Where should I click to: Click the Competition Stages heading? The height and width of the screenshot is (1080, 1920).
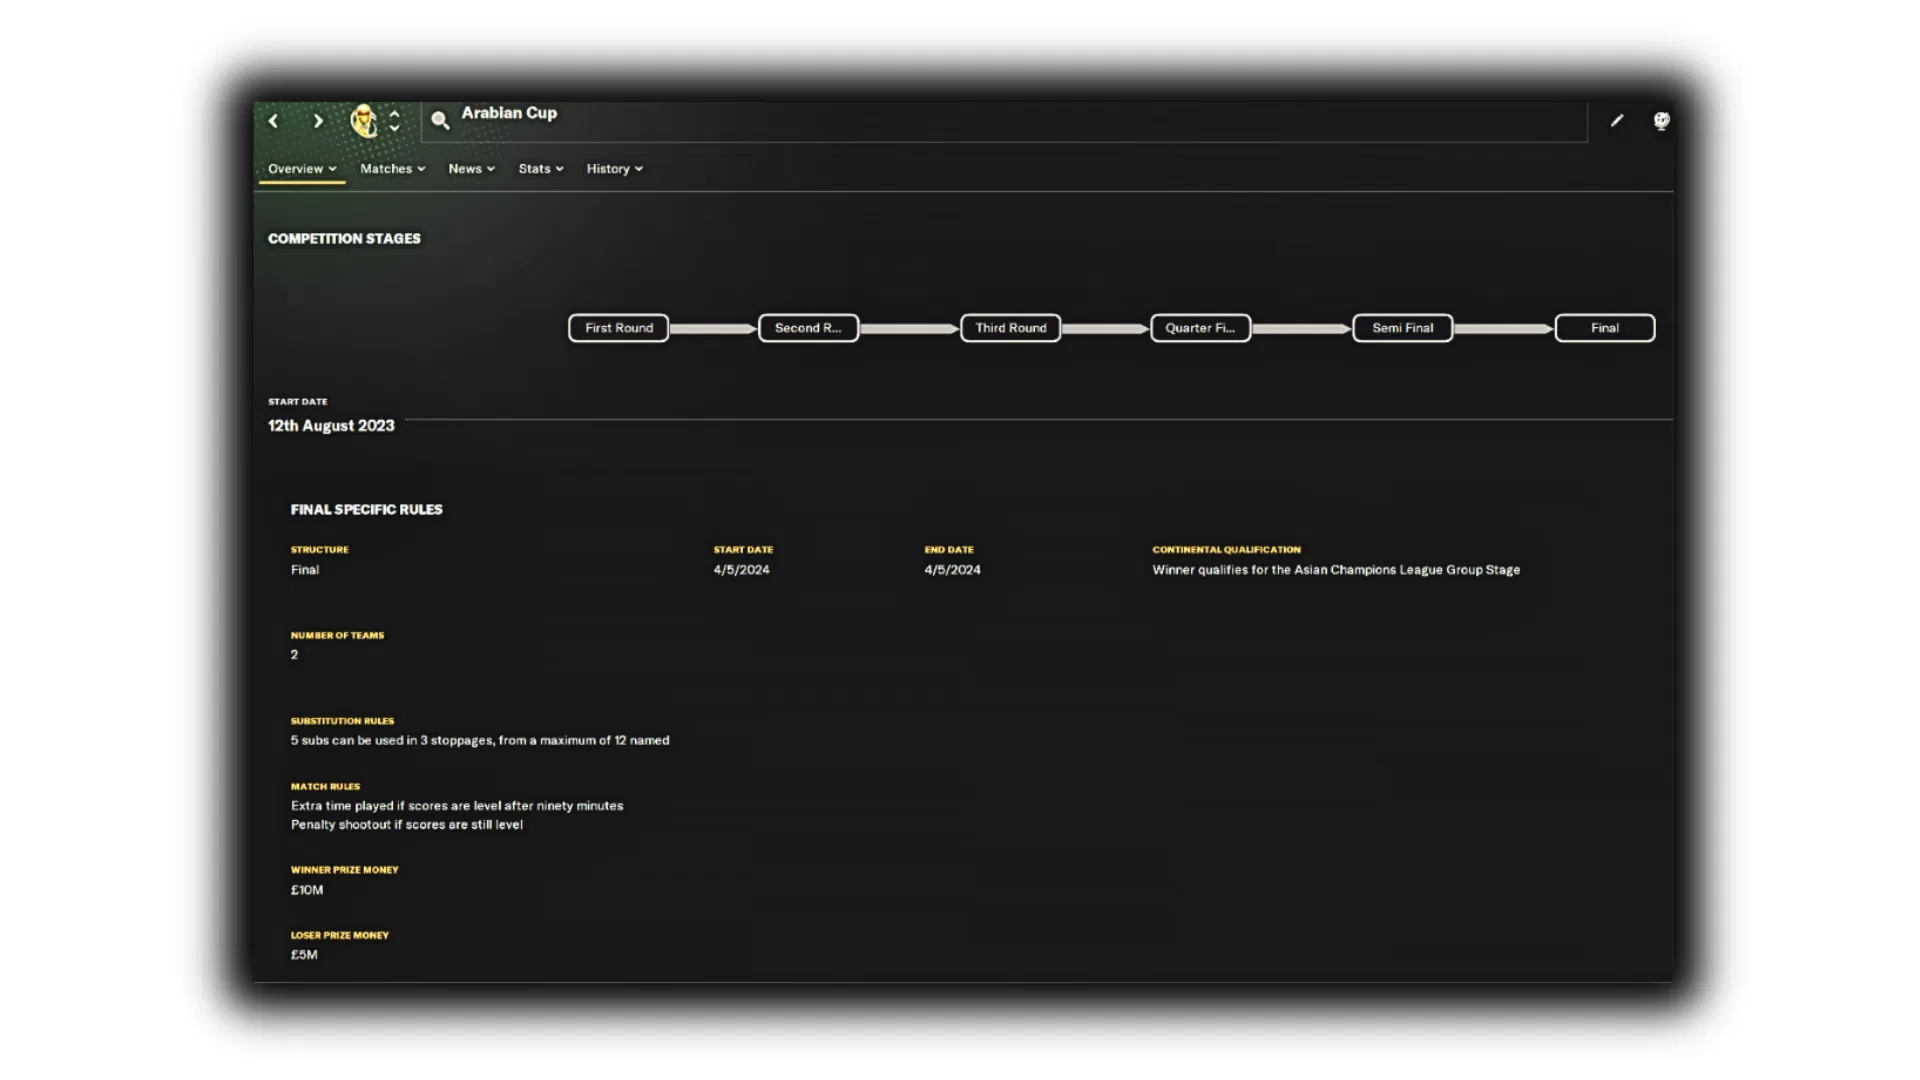tap(344, 239)
